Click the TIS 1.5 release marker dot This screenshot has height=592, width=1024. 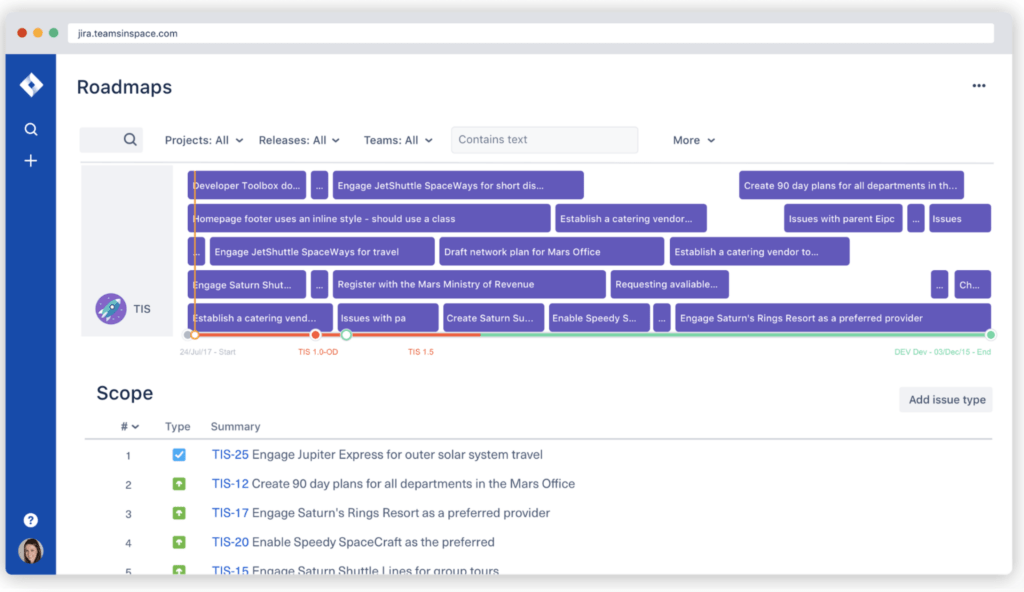point(347,335)
